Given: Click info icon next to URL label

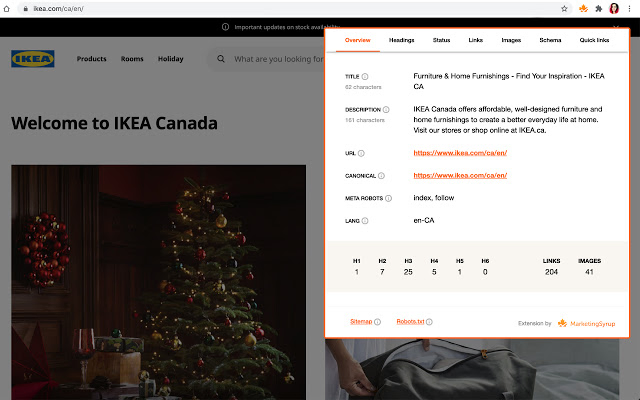Looking at the screenshot, I should pos(361,153).
